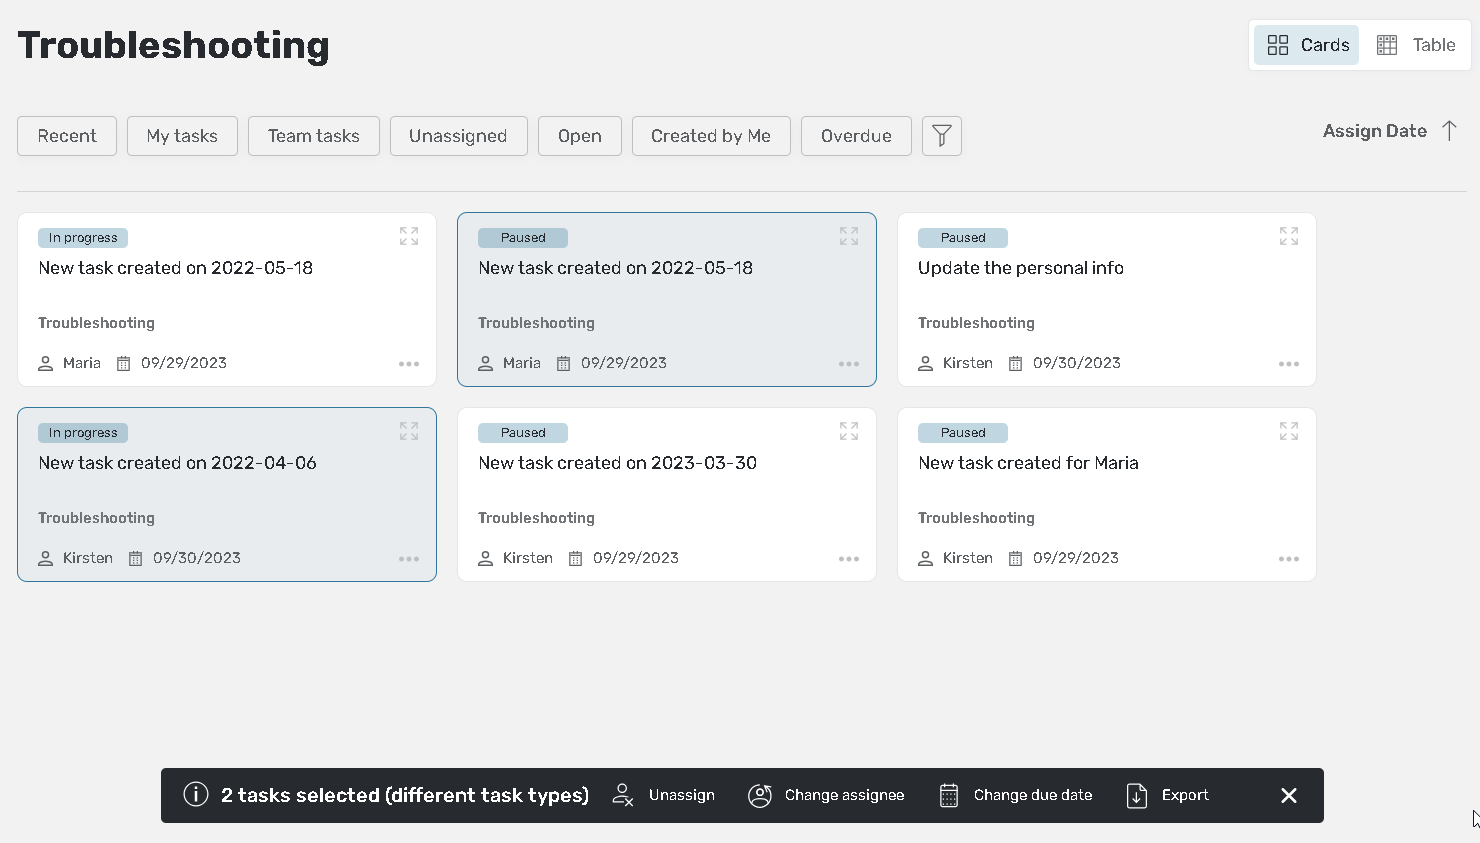Open more options on Update the personal info card

point(1288,364)
